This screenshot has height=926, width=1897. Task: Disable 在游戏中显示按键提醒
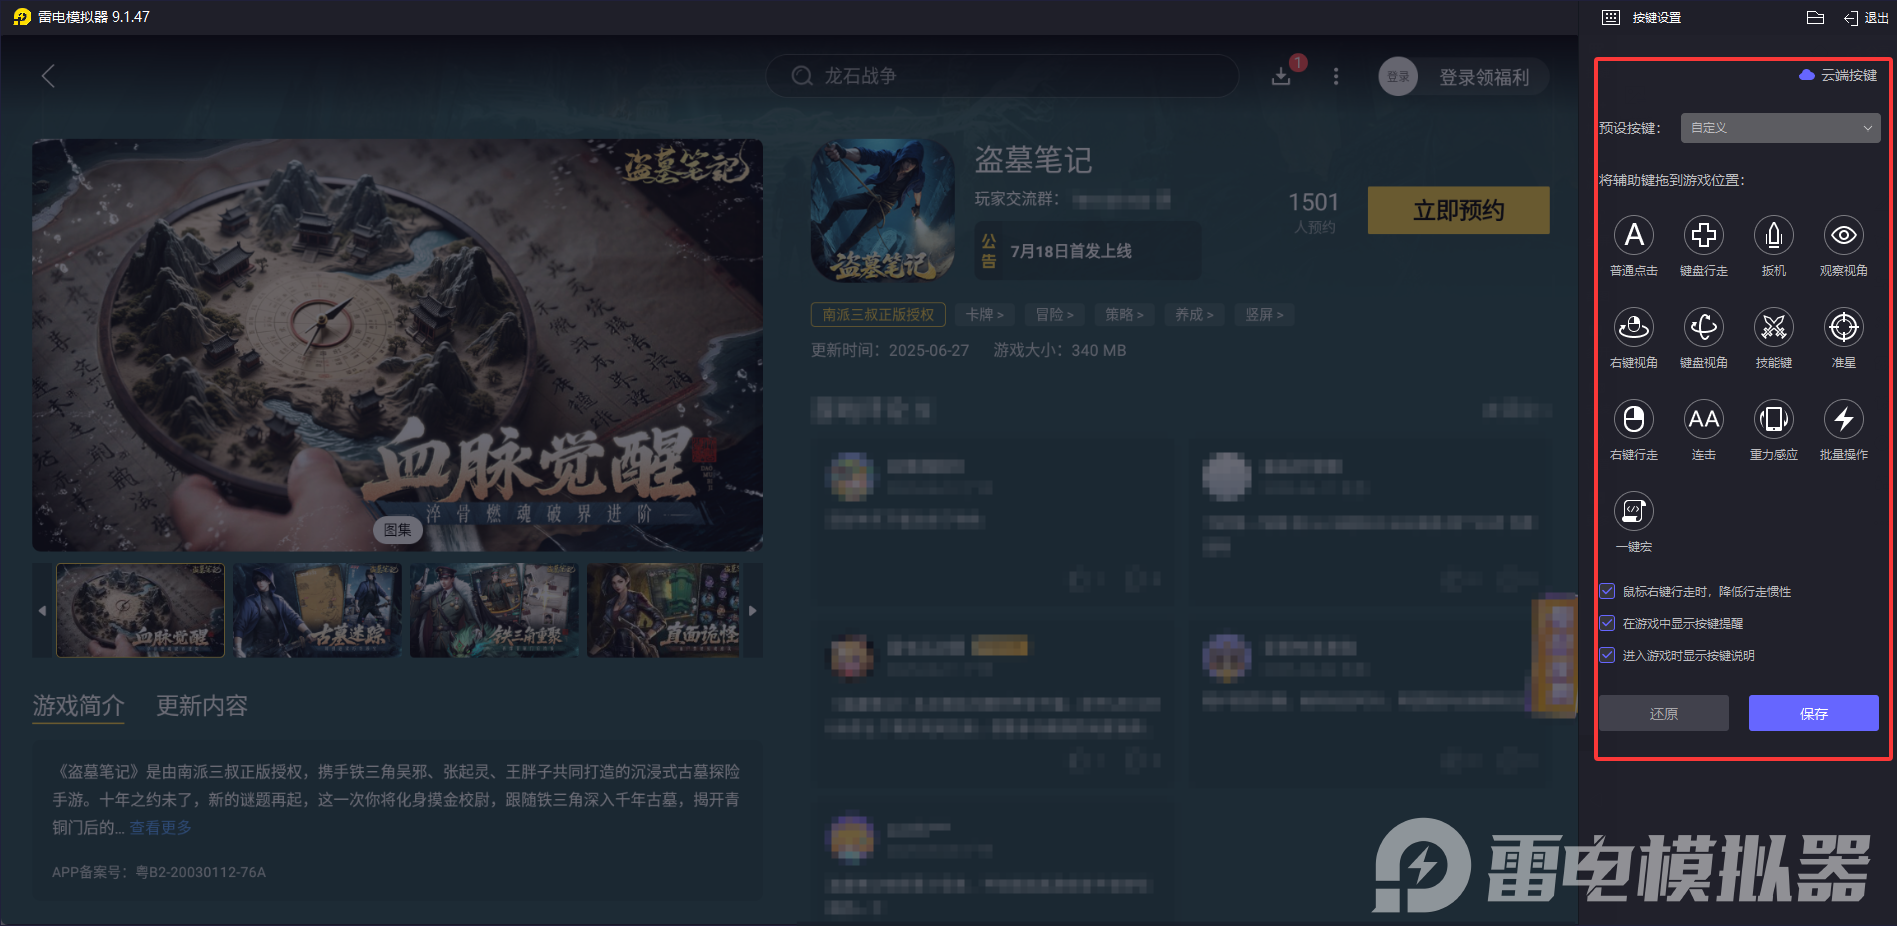(x=1607, y=623)
